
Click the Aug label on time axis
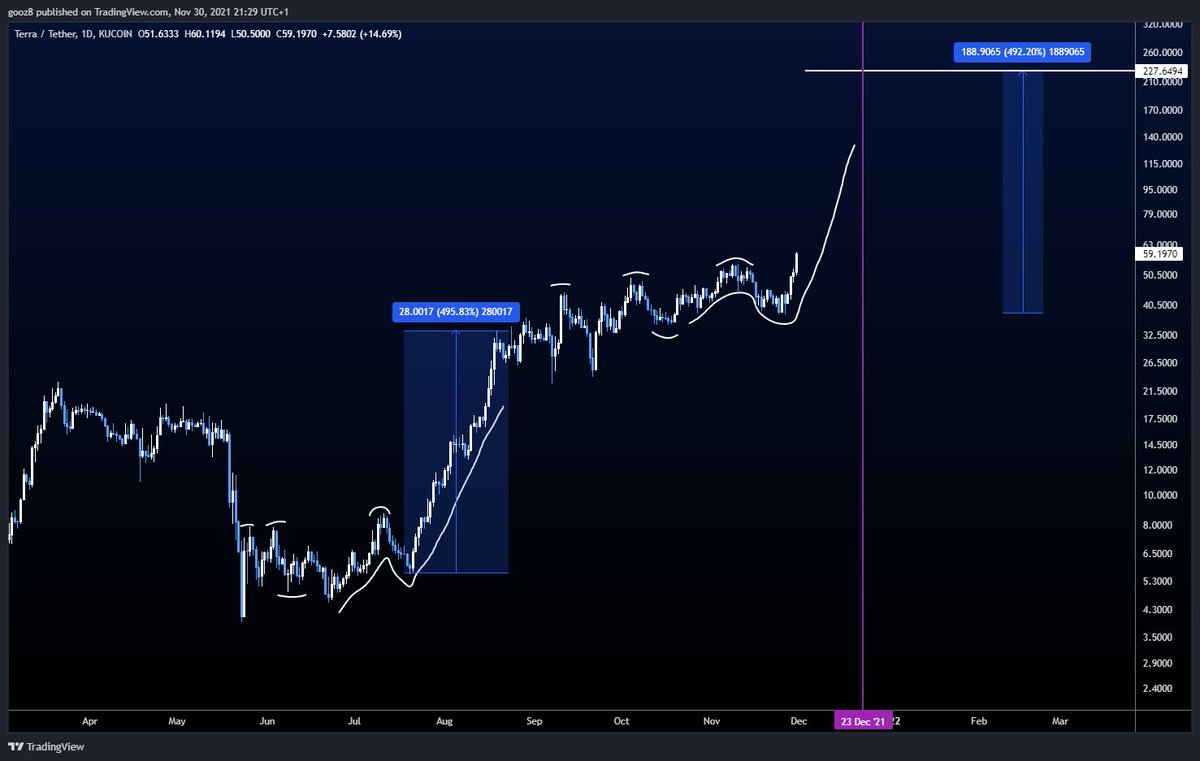[x=445, y=720]
